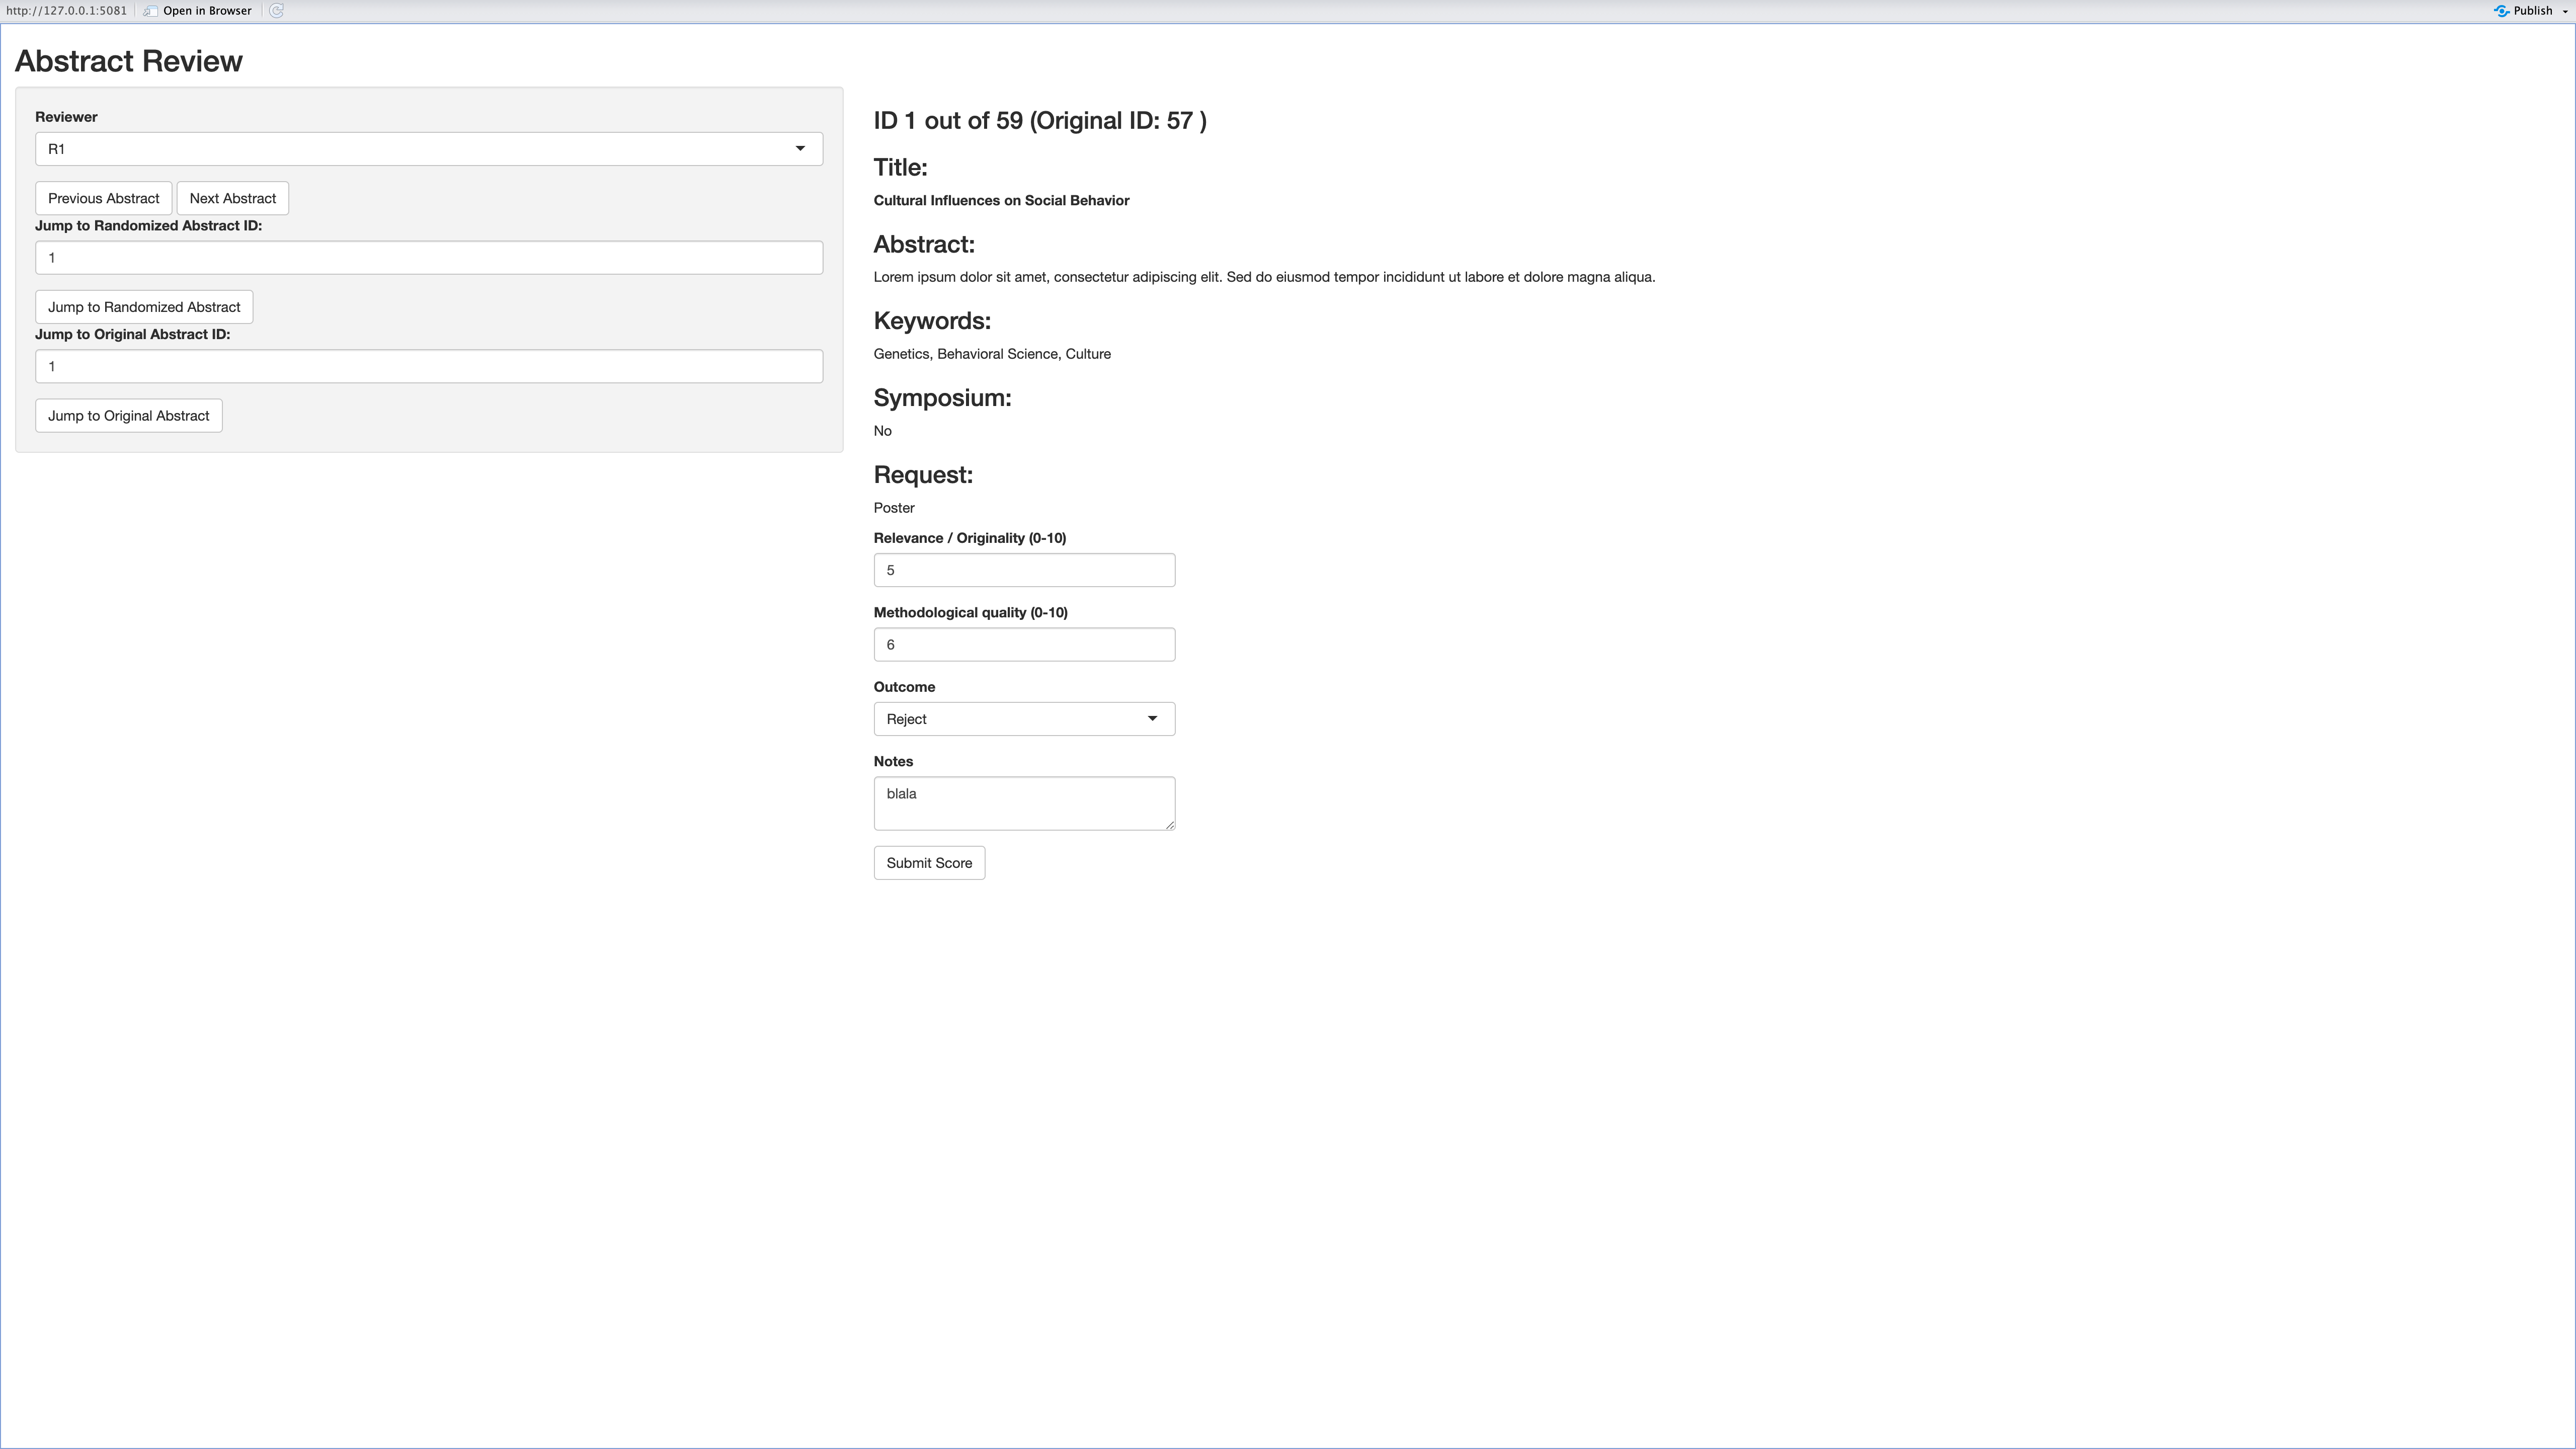Click the Lorem ipsum abstract text
The height and width of the screenshot is (1449, 2576).
pos(1264,277)
